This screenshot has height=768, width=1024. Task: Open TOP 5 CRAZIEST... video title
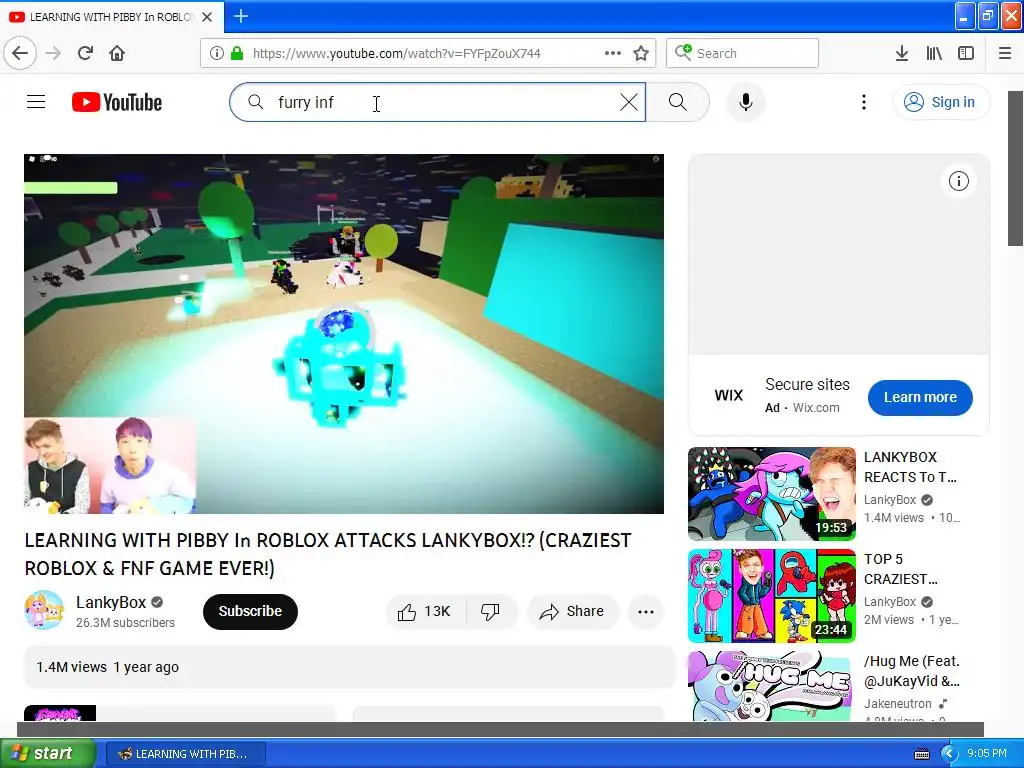[x=901, y=569]
